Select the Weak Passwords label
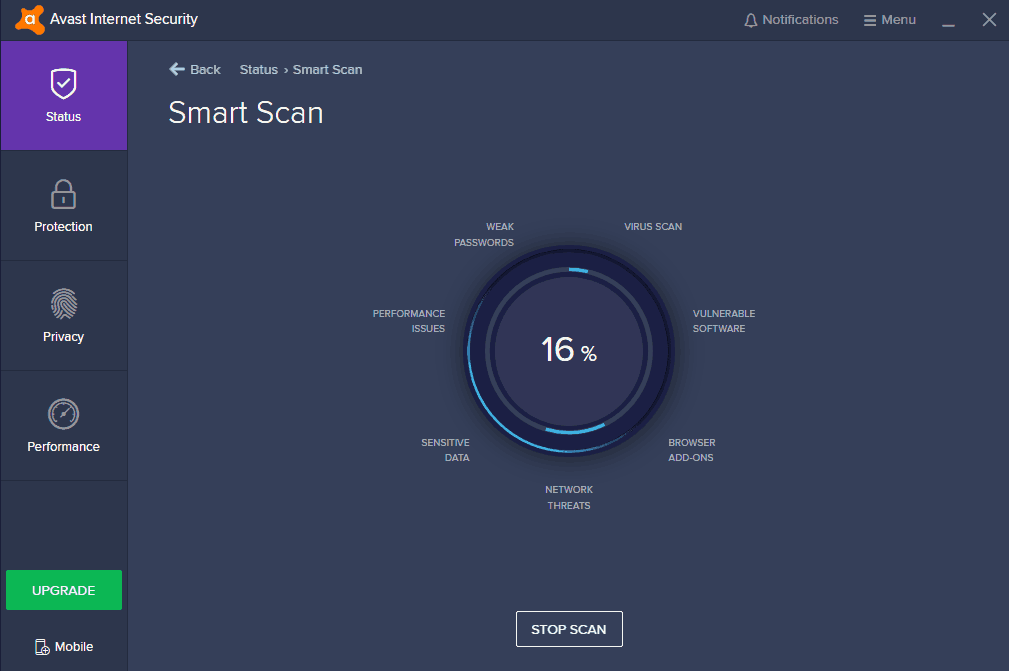The height and width of the screenshot is (671, 1009). point(493,234)
